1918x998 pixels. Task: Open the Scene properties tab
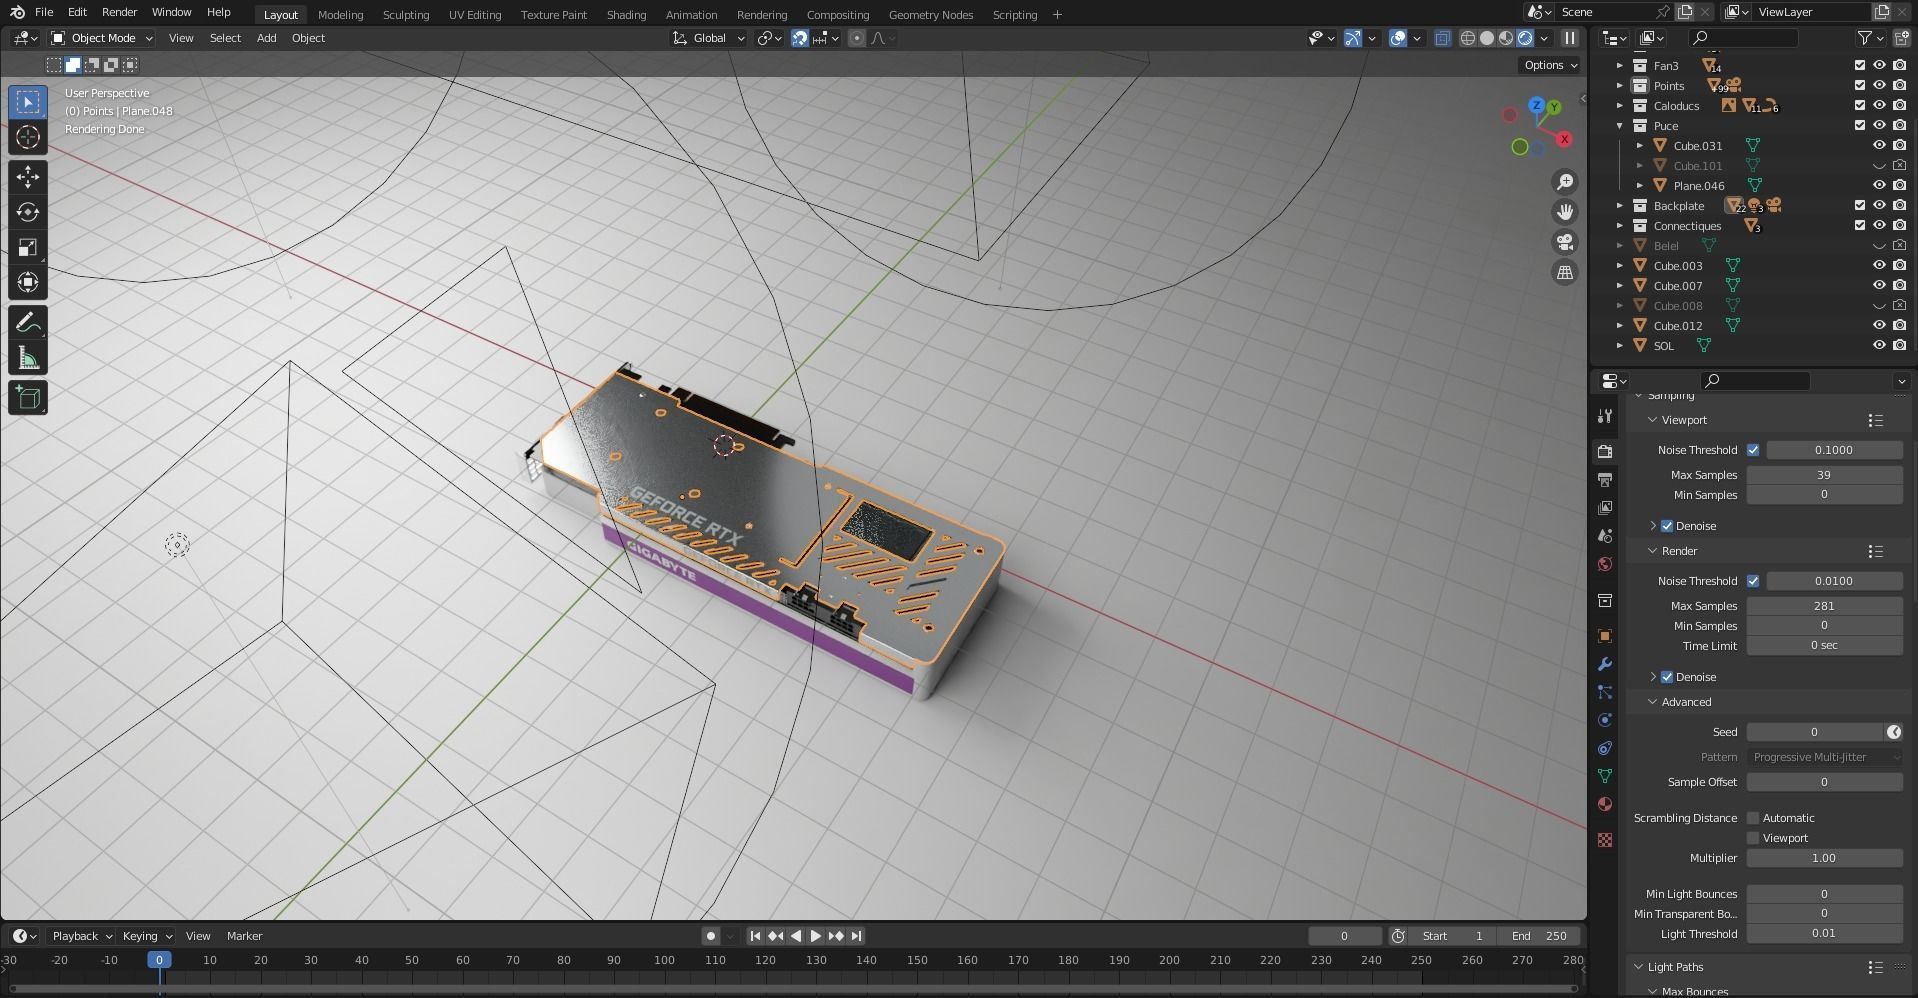coord(1605,535)
